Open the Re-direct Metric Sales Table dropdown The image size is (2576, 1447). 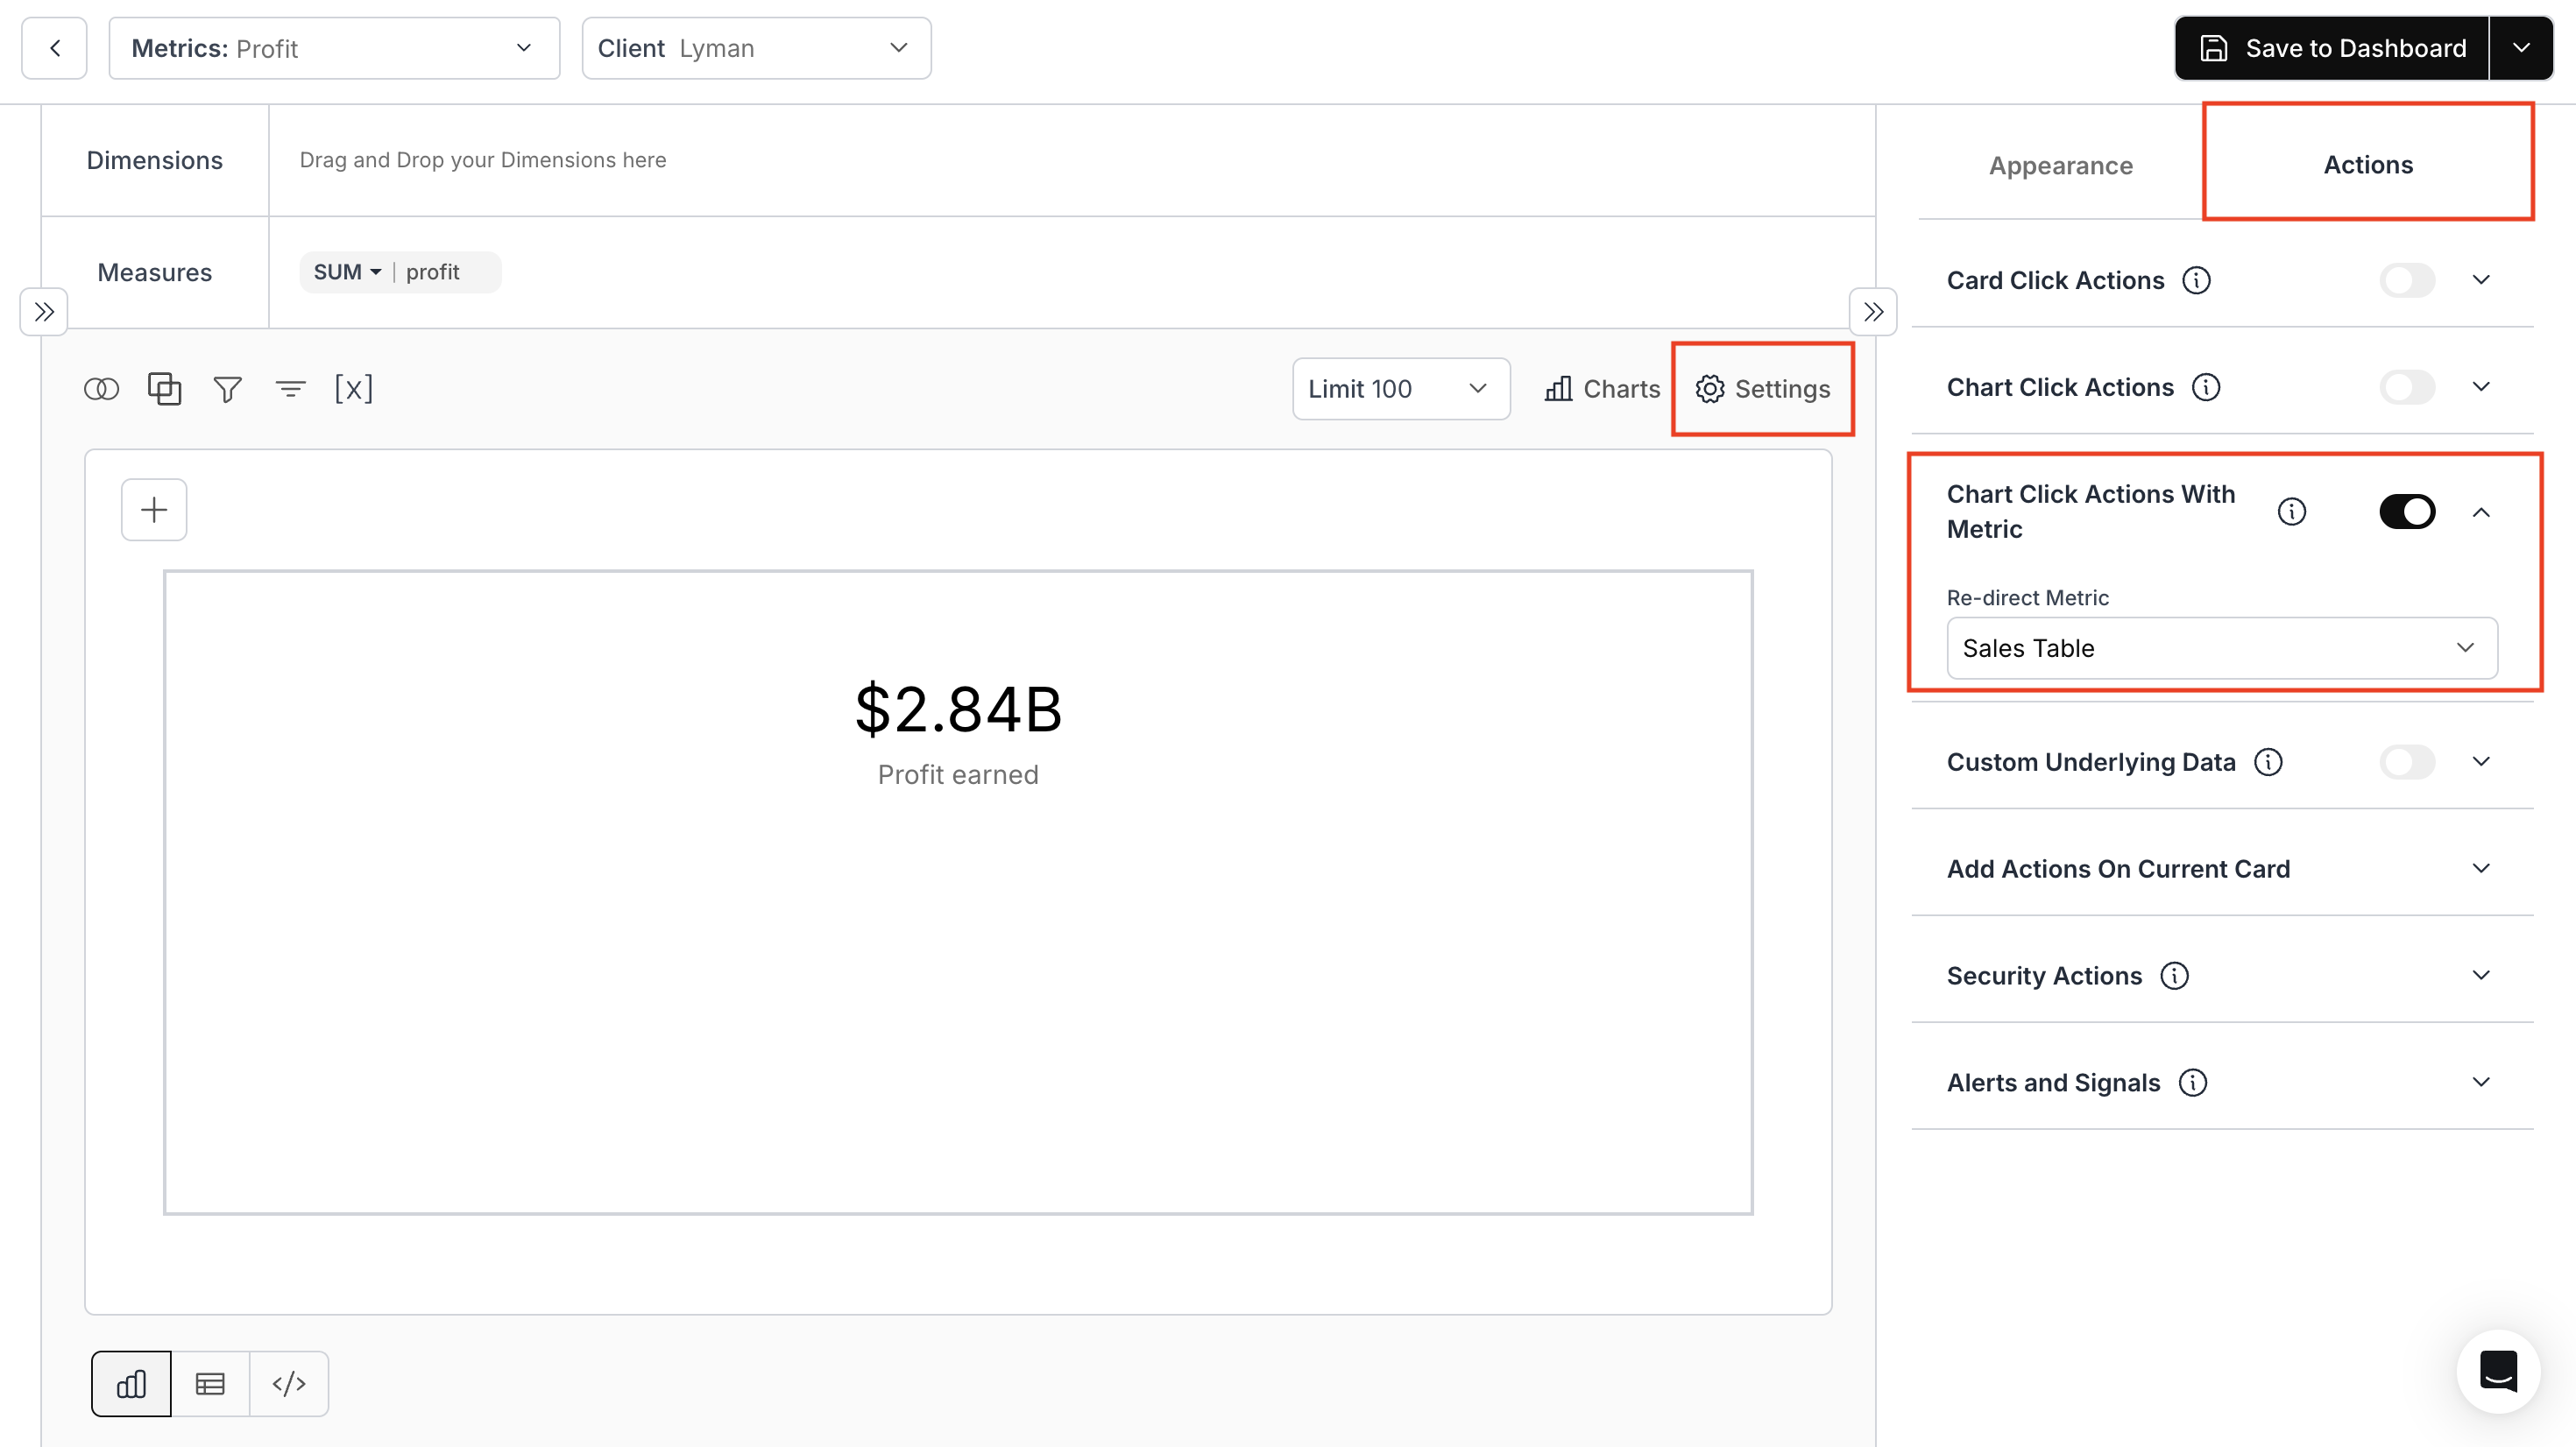pyautogui.click(x=2222, y=648)
